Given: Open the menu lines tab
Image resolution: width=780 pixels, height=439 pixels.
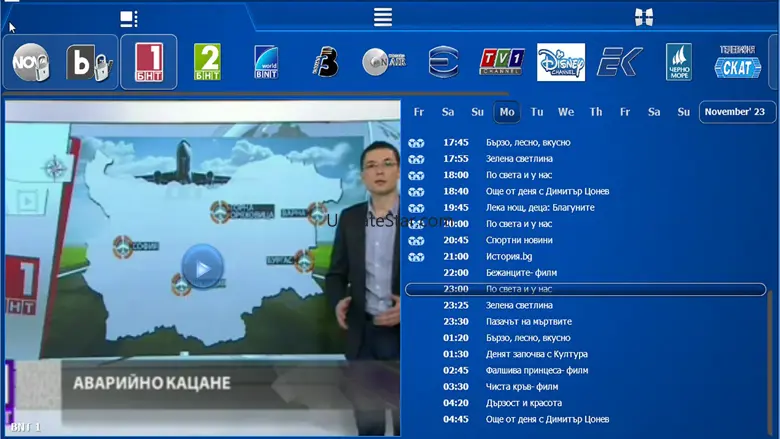Looking at the screenshot, I should point(383,17).
